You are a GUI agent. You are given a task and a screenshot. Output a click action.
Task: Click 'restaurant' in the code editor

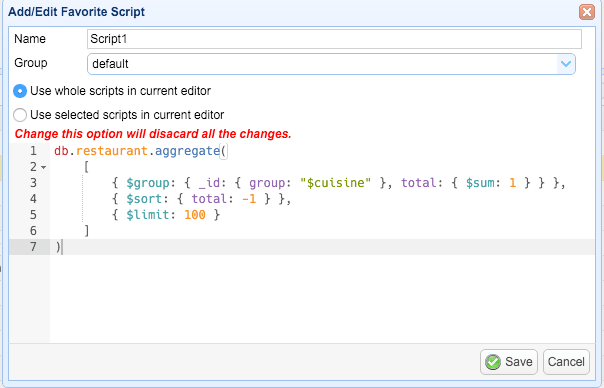[x=112, y=151]
